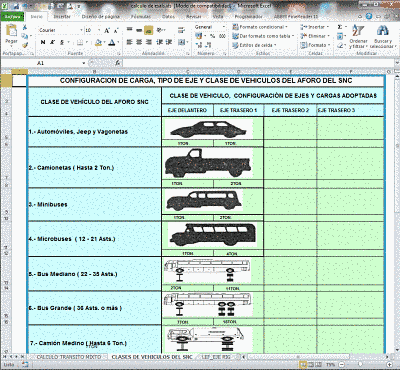Zoom in with the plus button
The image size is (400, 370).
coord(390,365)
